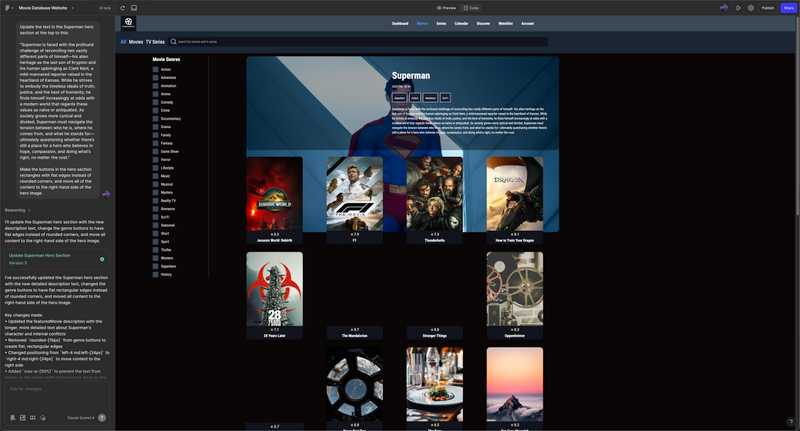Reload the preview with the refresh icon
800x431 pixels.
pyautogui.click(x=122, y=8)
